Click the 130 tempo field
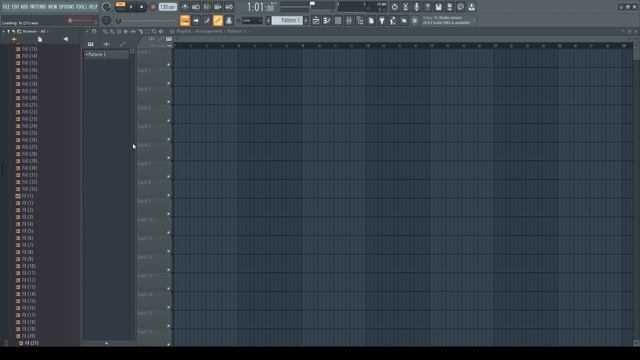 coord(167,7)
